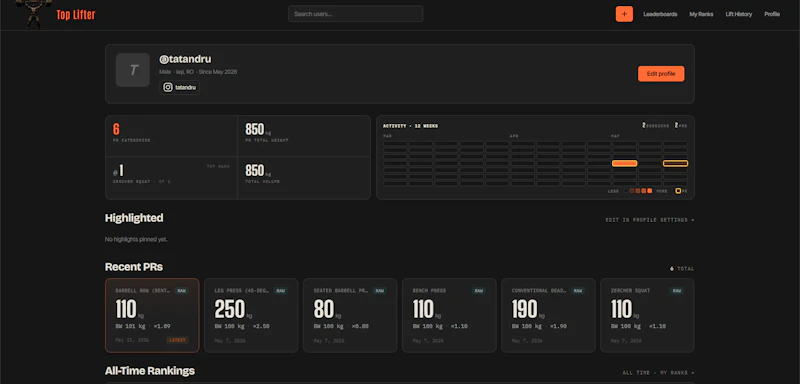The image size is (800, 384).
Task: Click the MAR month label
Action: (387, 136)
